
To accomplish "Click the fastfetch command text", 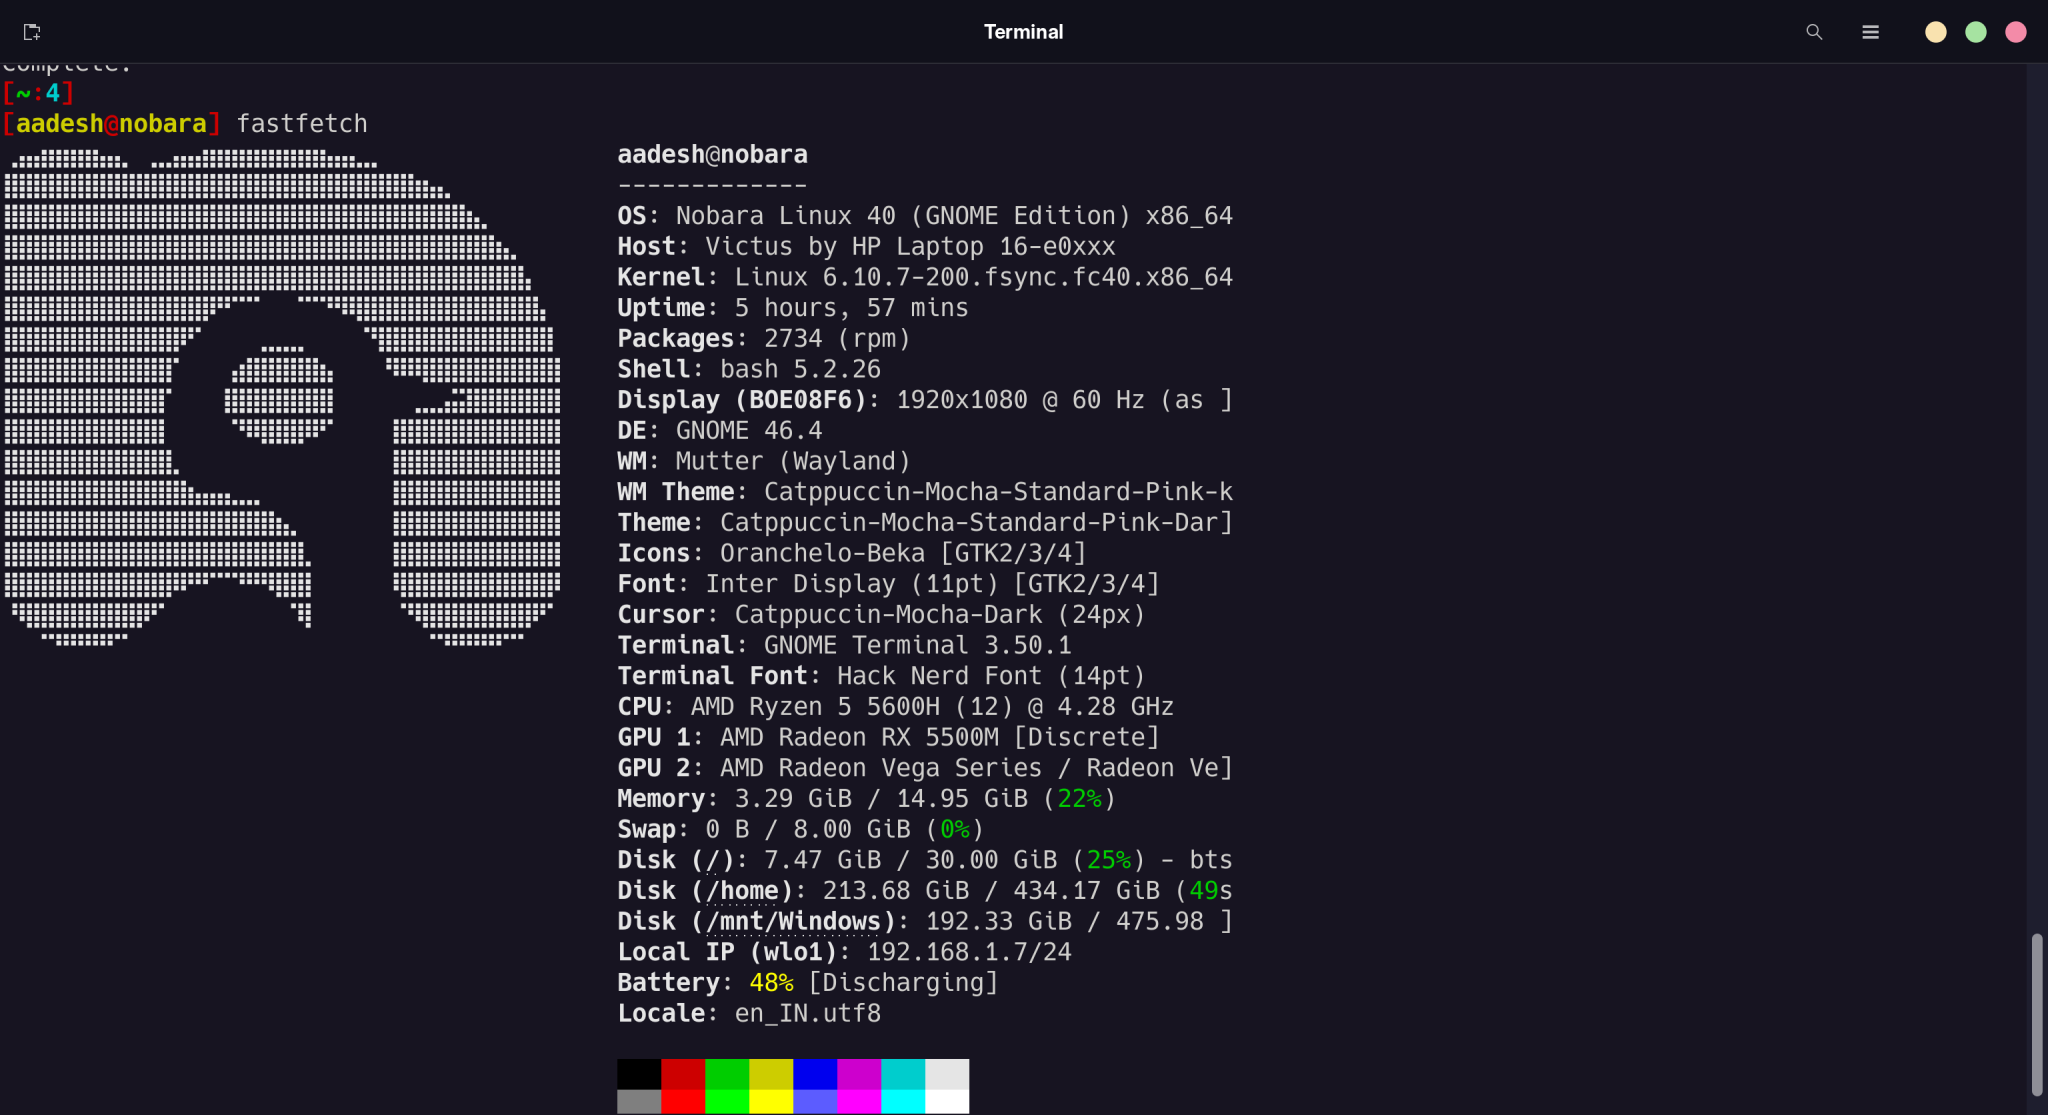I will [x=302, y=123].
